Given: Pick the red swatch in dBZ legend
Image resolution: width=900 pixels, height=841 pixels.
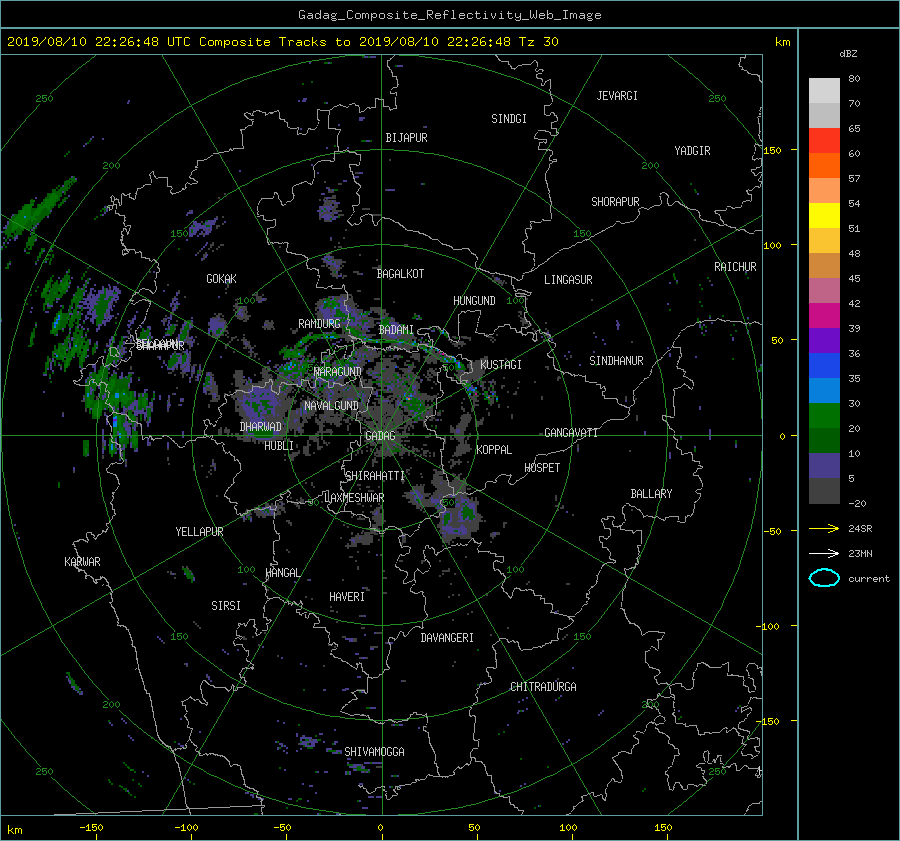Looking at the screenshot, I should click(x=824, y=140).
